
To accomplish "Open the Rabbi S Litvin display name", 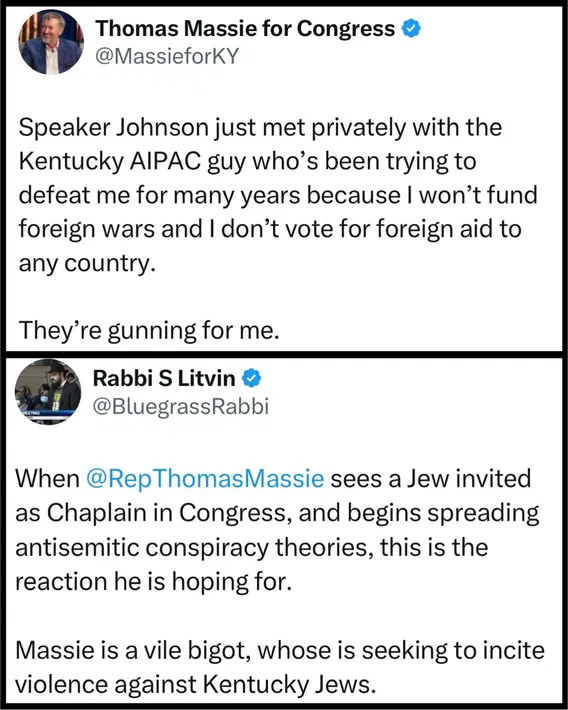I will [x=164, y=378].
